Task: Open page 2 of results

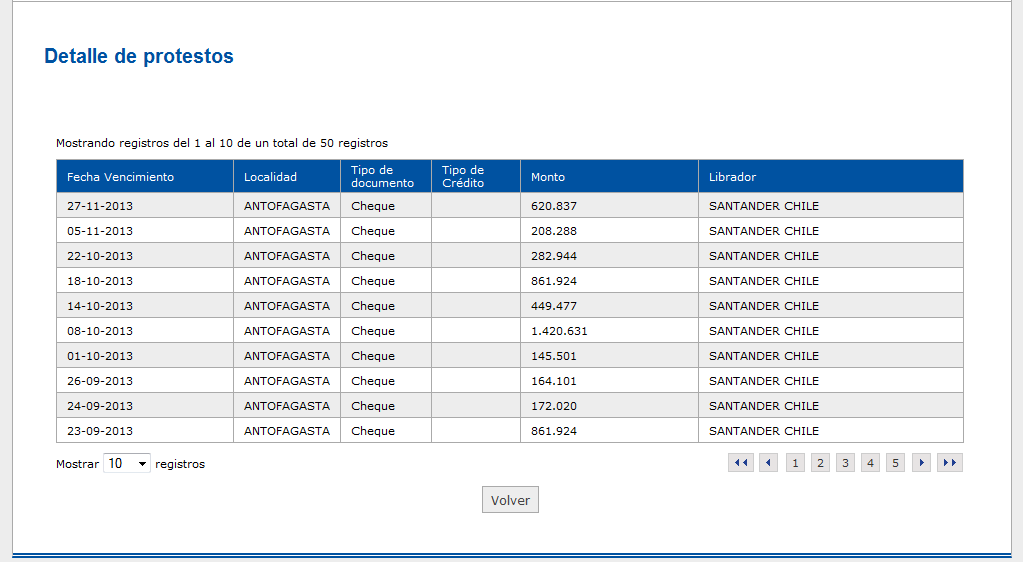Action: point(820,463)
